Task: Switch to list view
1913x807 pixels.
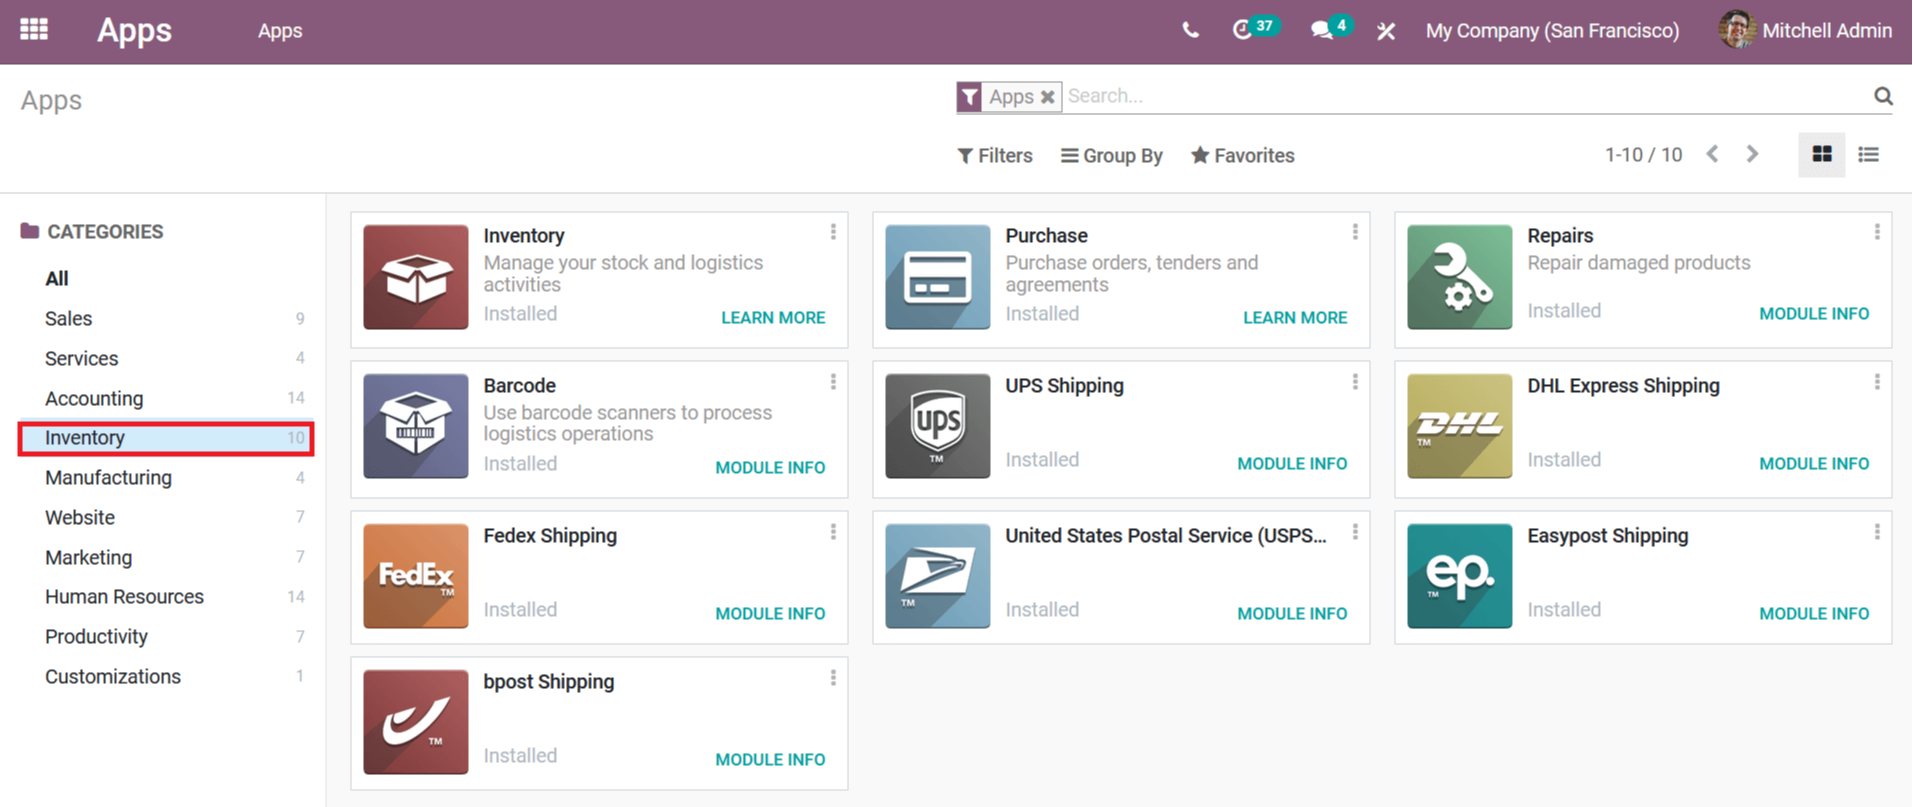Action: pos(1868,155)
